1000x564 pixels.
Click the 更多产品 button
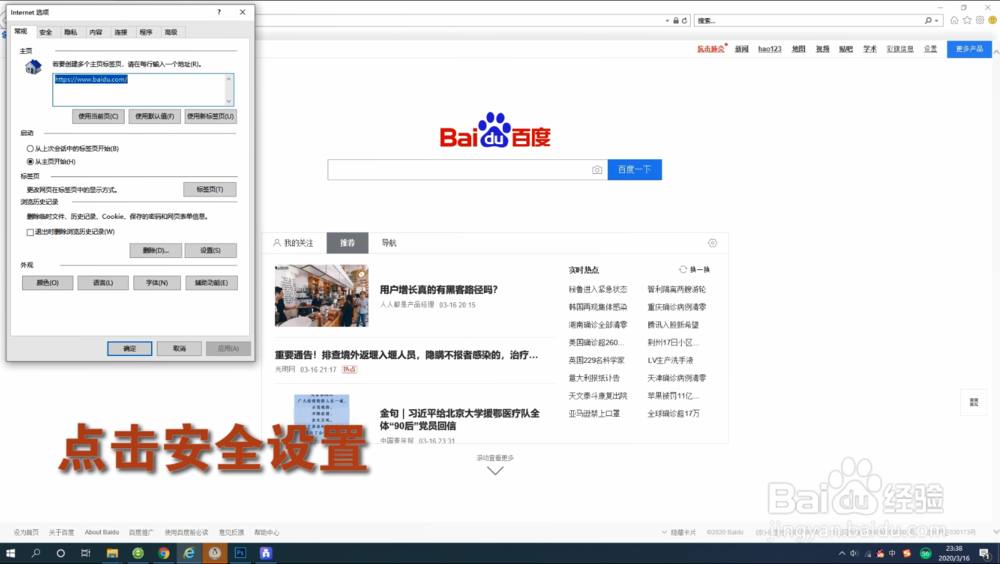[x=969, y=49]
